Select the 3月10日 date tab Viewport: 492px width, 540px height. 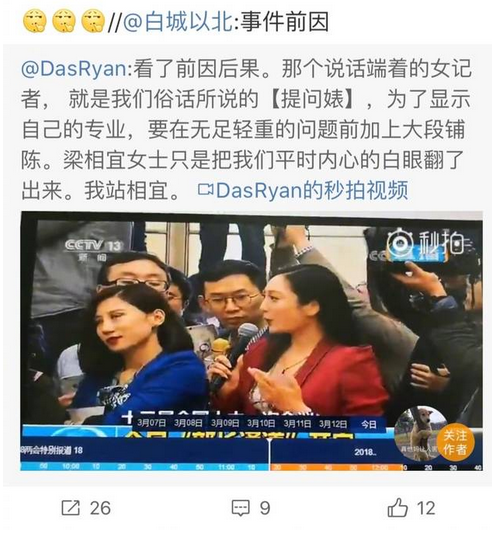coord(261,423)
